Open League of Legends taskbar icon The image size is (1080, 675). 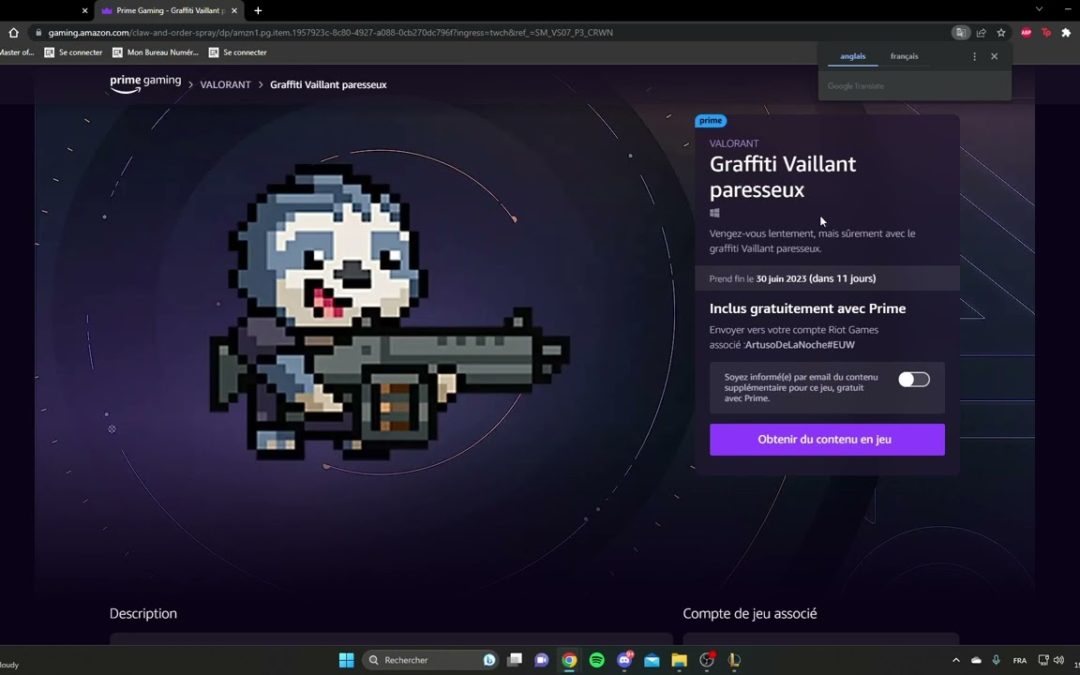coord(734,660)
